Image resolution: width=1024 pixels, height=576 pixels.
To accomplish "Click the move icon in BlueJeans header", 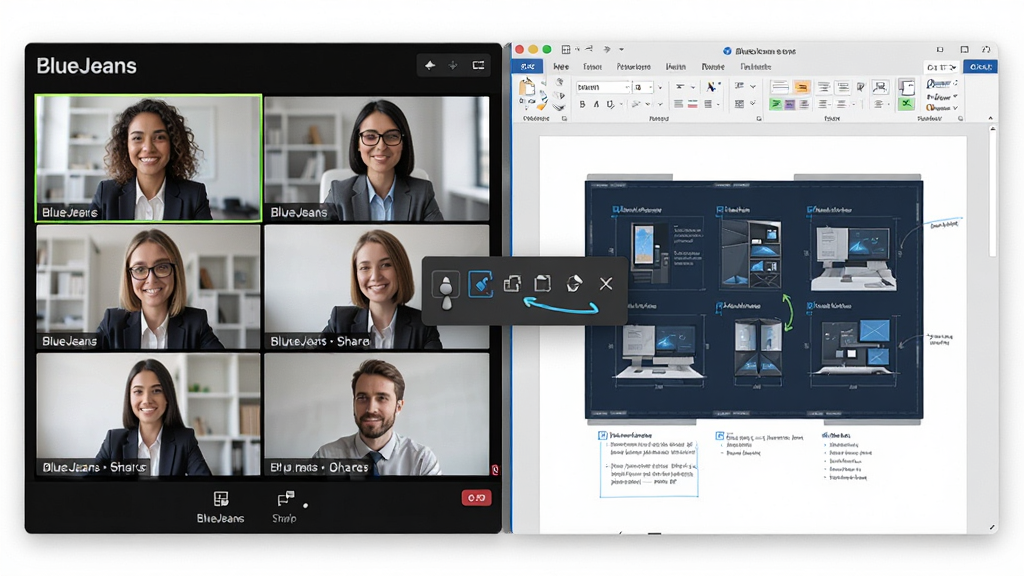I will (453, 65).
